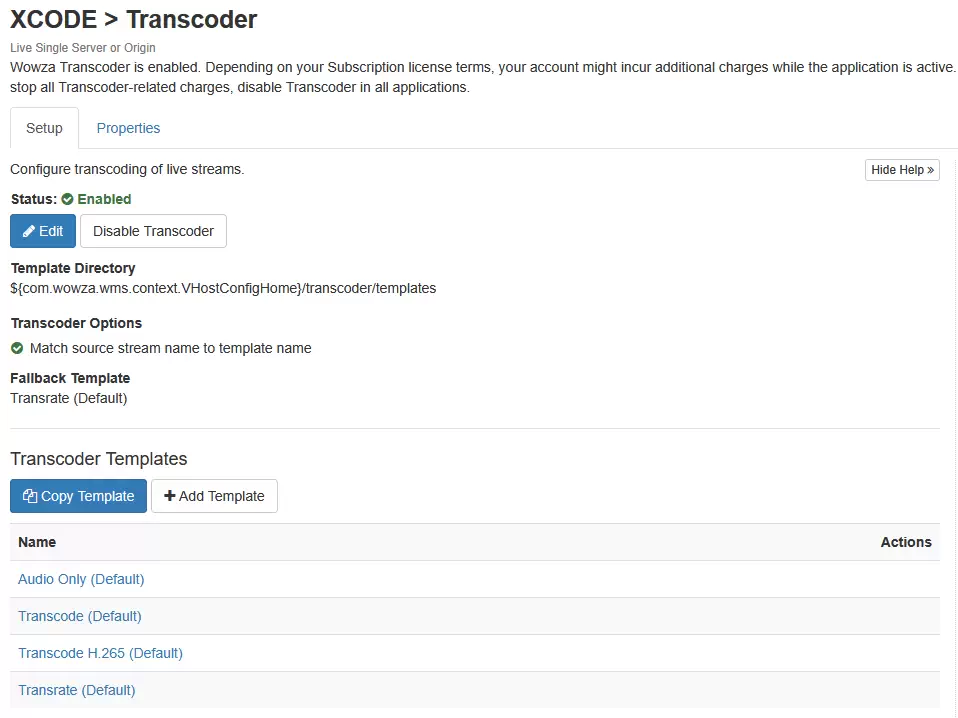Click the Name column header
This screenshot has height=718, width=958.
pyautogui.click(x=37, y=543)
